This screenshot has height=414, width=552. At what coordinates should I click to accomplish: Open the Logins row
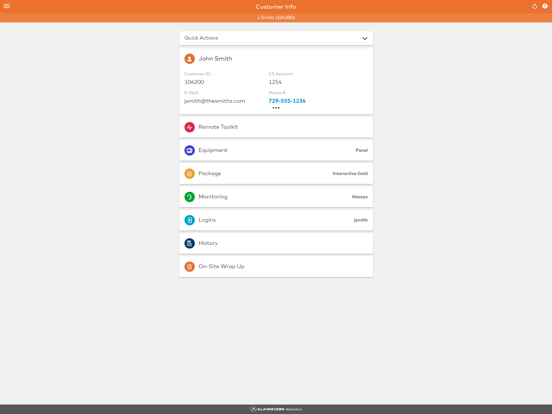(276, 220)
